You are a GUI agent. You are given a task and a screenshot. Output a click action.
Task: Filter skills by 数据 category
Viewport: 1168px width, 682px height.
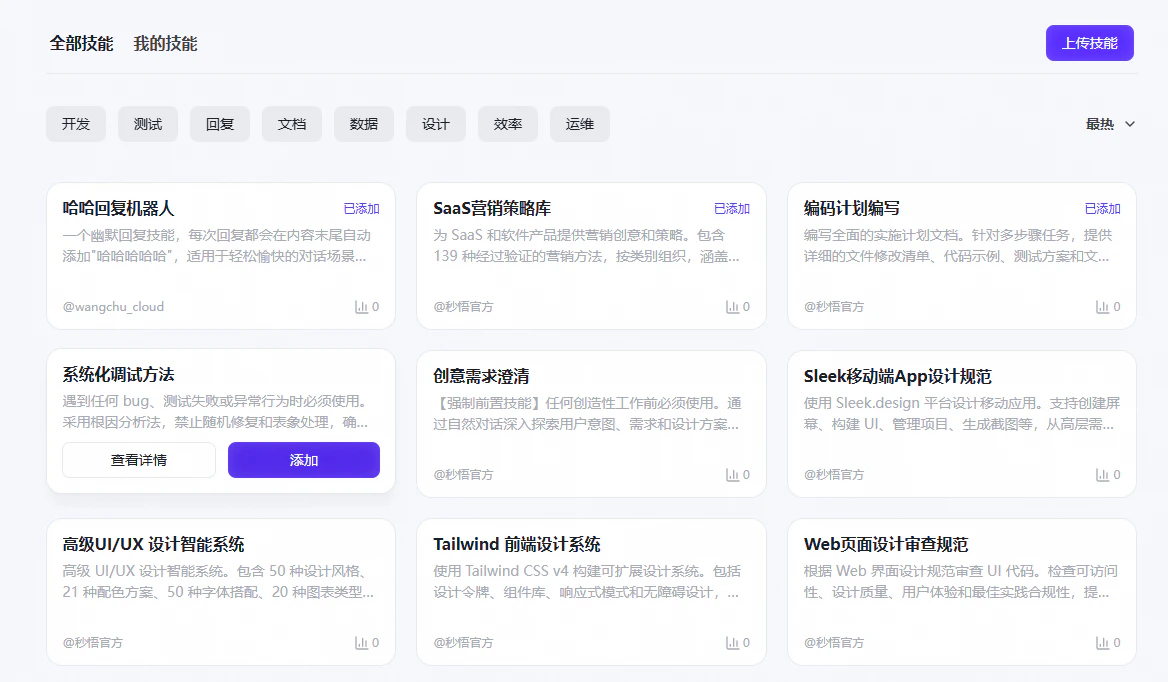point(364,124)
